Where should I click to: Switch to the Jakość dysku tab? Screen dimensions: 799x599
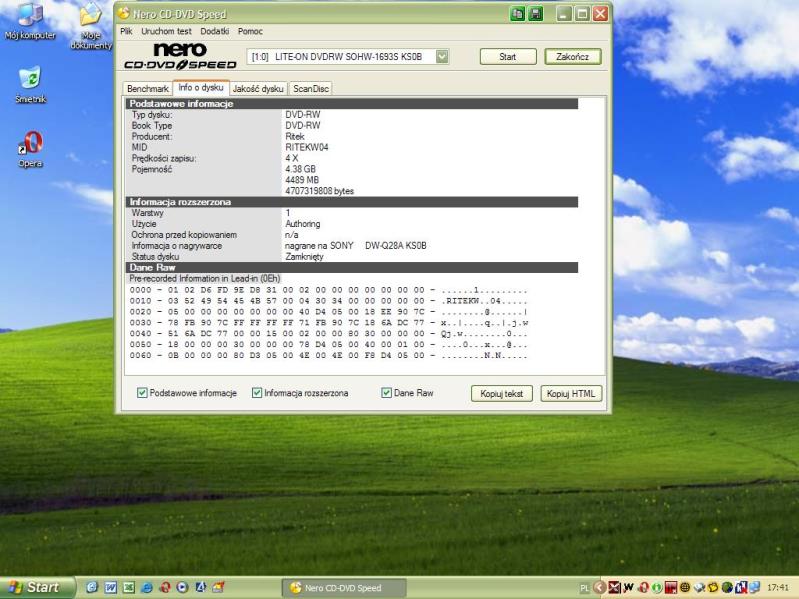click(258, 89)
